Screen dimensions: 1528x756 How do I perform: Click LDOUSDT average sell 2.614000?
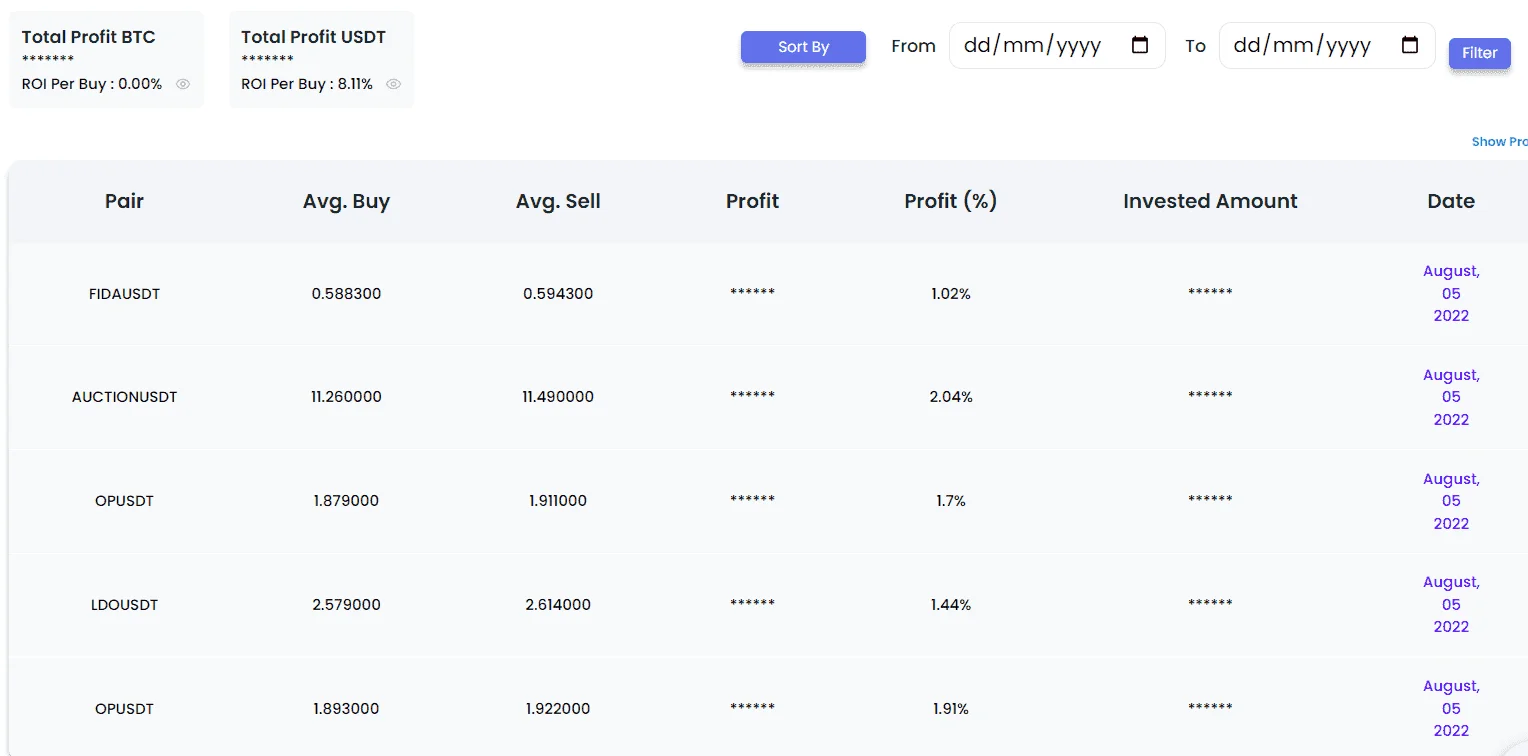click(558, 605)
